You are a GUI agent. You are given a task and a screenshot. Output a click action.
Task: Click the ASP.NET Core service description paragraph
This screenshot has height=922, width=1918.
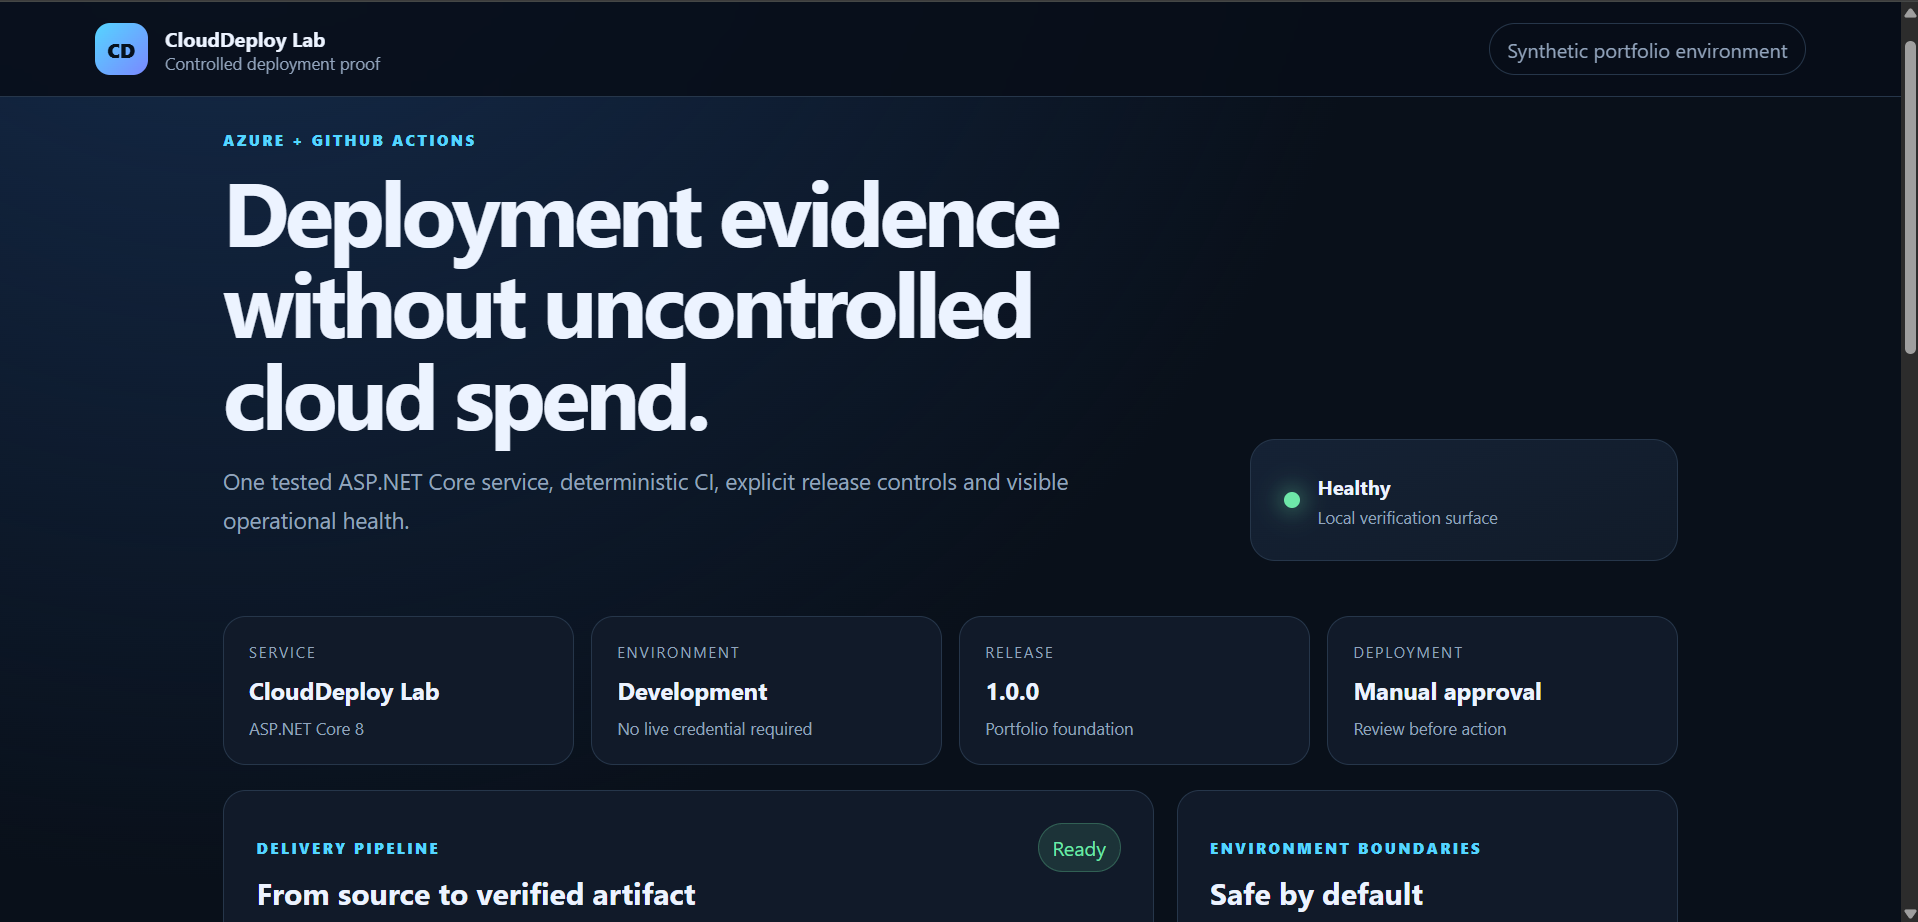[645, 502]
